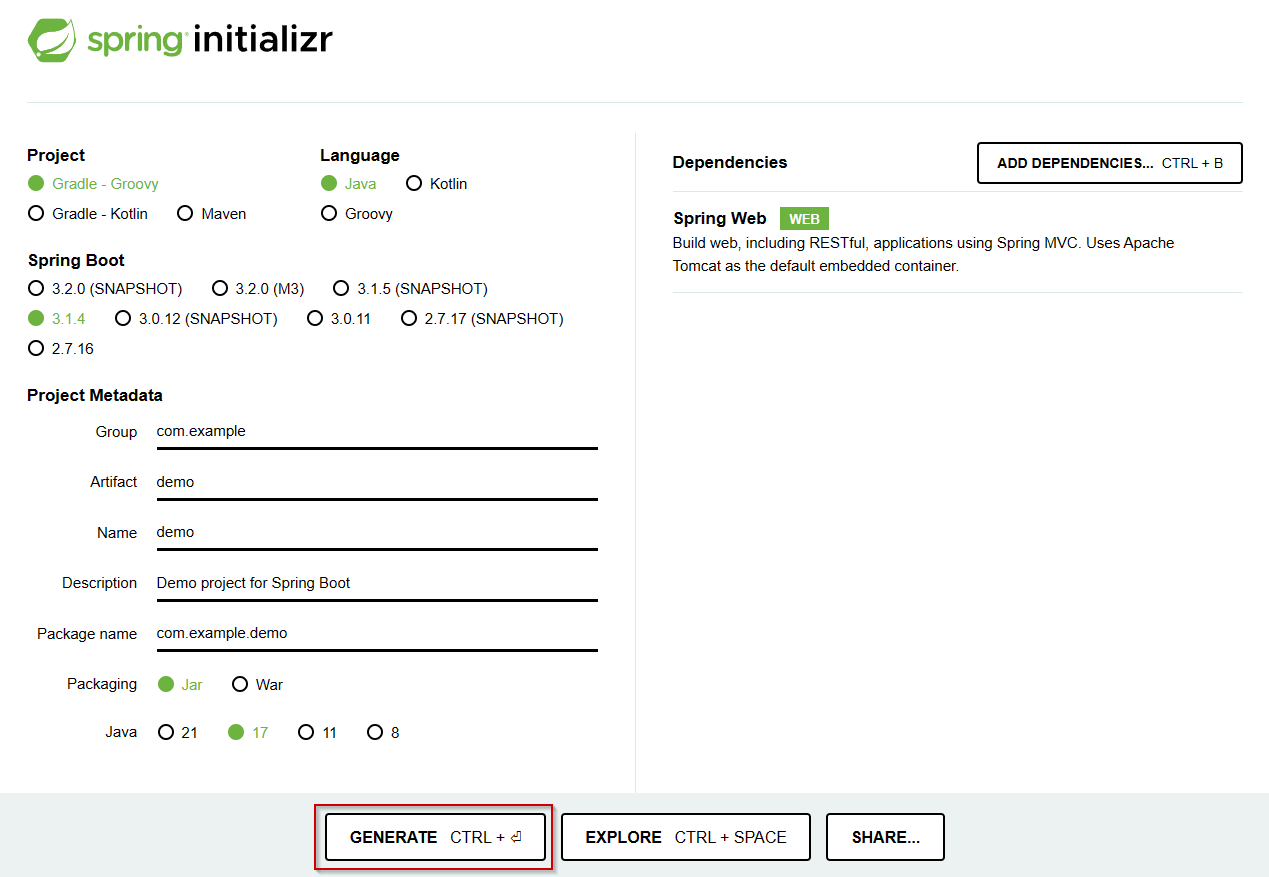The width and height of the screenshot is (1269, 877).
Task: Select Maven project type
Action: coord(211,214)
